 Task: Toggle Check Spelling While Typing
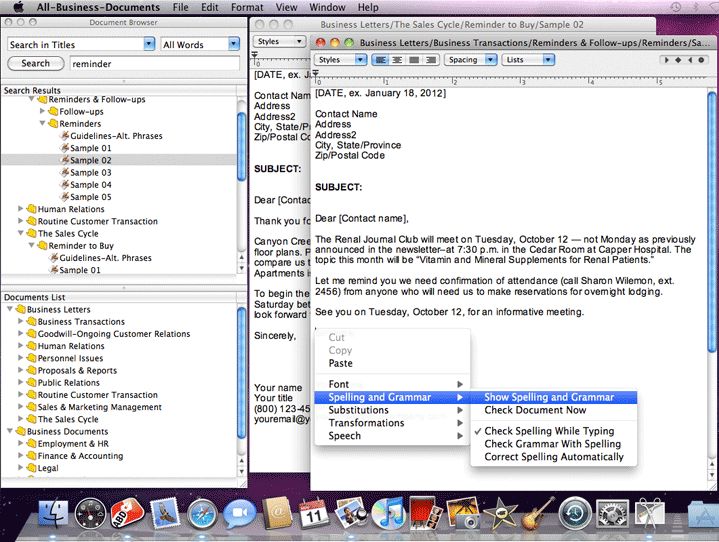click(x=549, y=431)
